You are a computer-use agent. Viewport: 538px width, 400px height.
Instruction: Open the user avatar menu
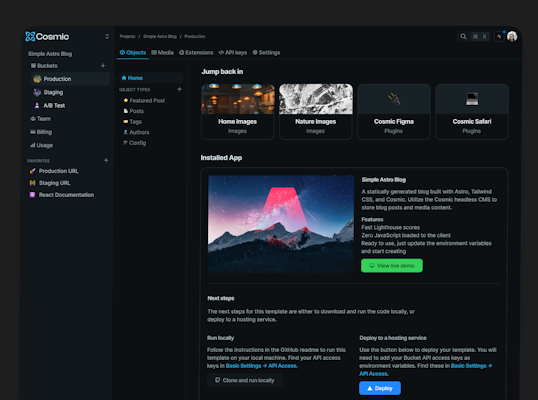tap(512, 36)
